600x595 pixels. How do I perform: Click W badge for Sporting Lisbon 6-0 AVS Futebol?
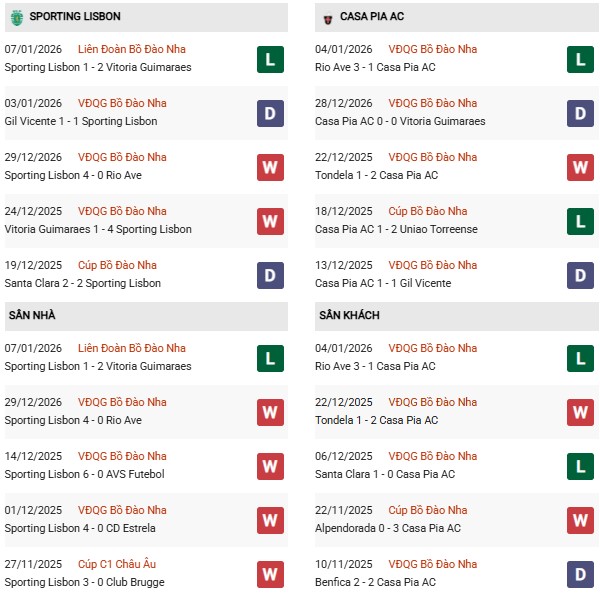269,466
